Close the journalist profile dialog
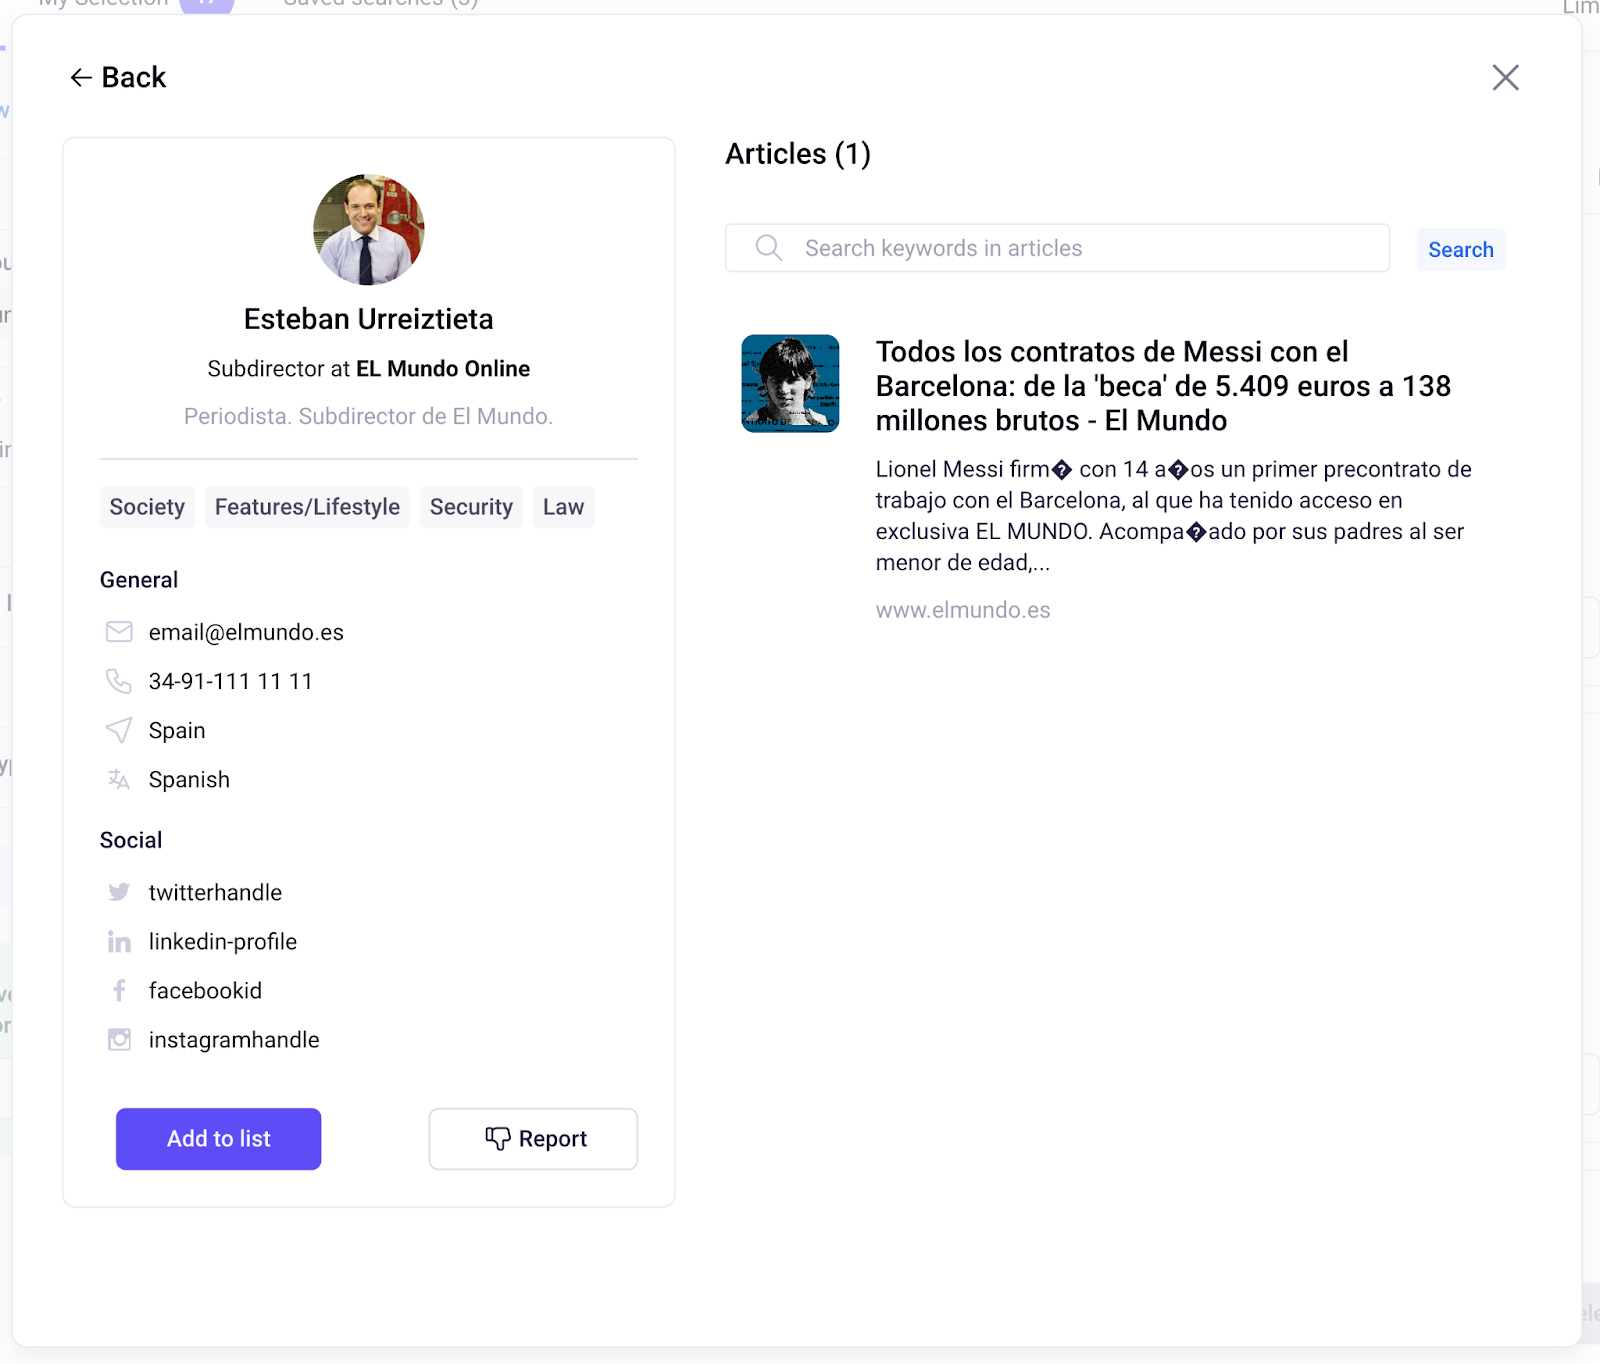 click(1505, 78)
